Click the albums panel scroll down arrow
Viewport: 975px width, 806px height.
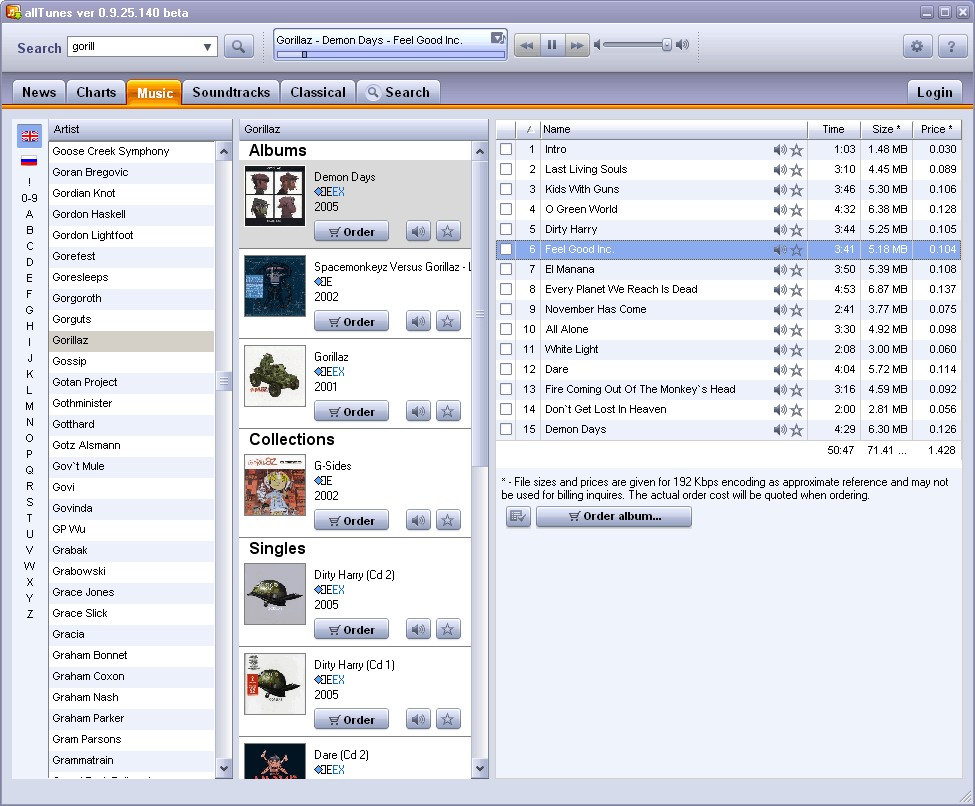coord(479,769)
